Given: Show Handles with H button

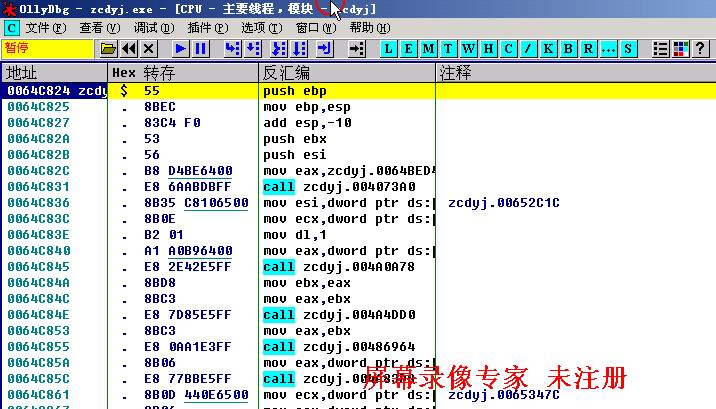Looking at the screenshot, I should pyautogui.click(x=488, y=48).
